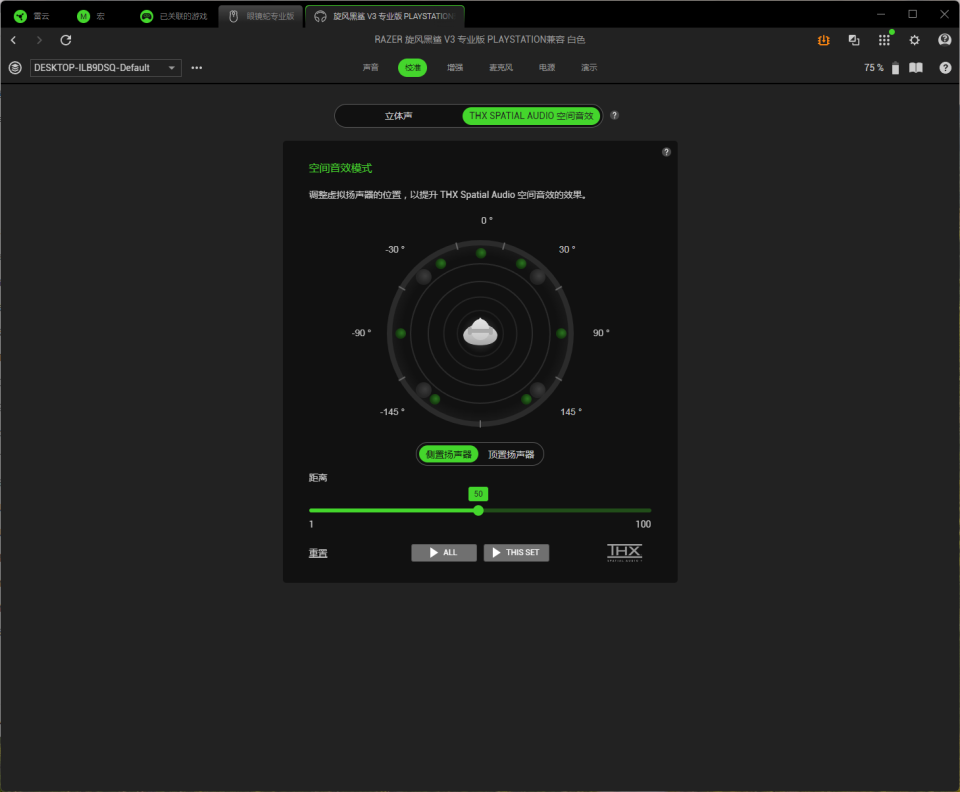This screenshot has height=792, width=960.
Task: Go back with the left arrow
Action: tap(13, 40)
